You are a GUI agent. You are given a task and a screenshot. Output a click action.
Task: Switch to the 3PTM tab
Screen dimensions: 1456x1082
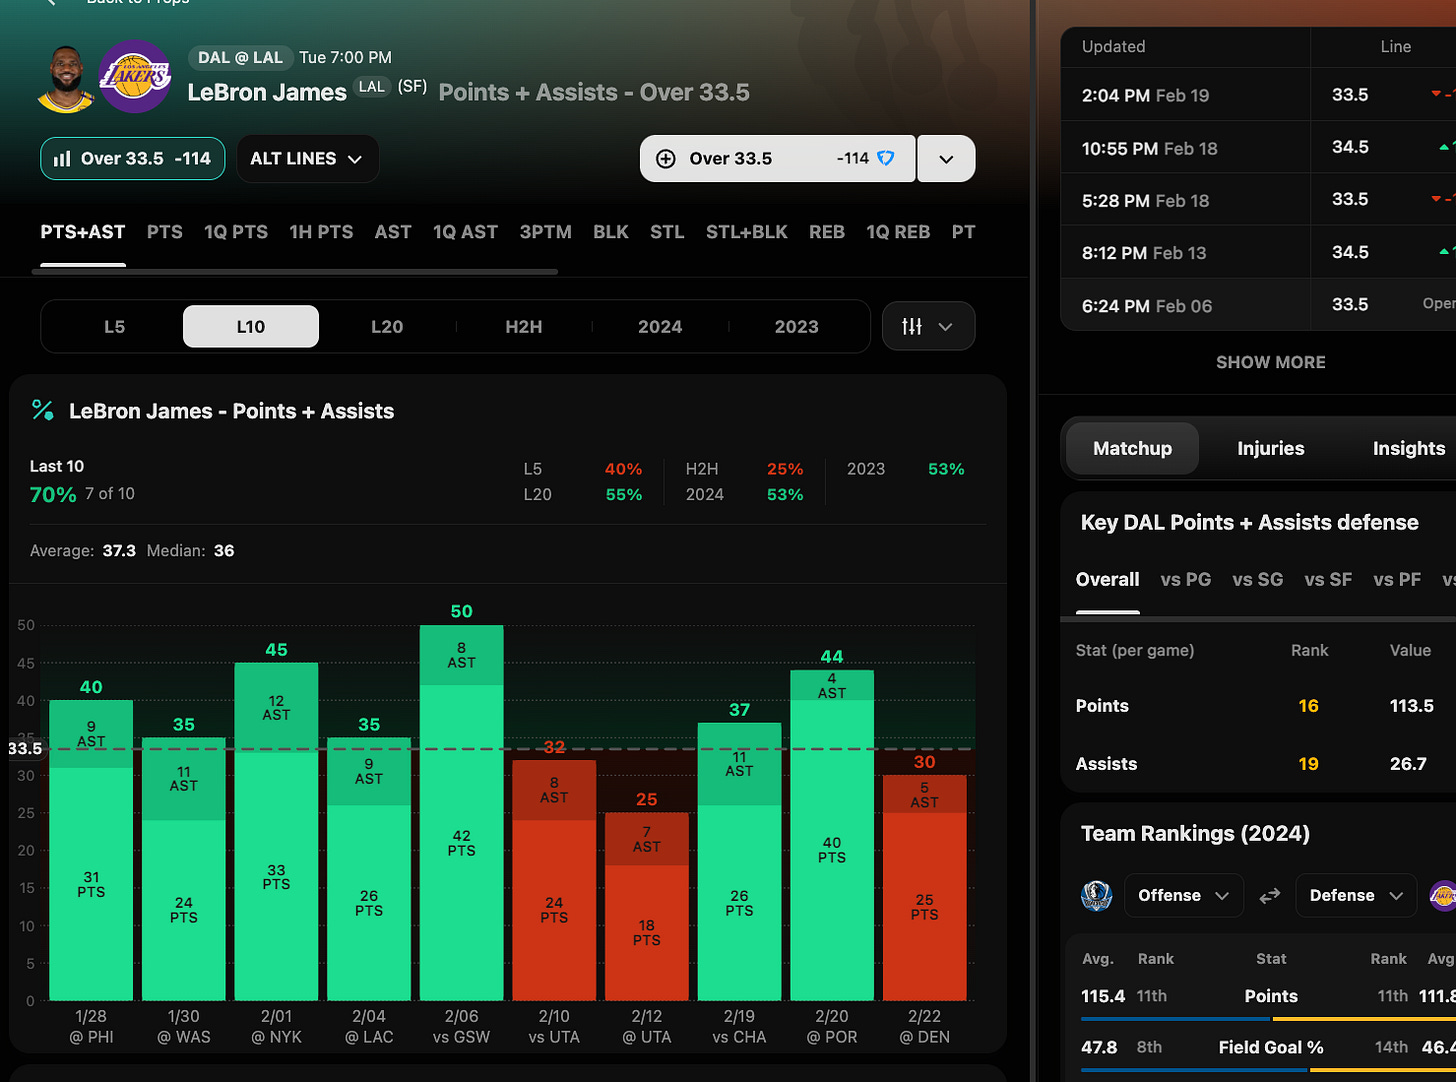point(545,232)
